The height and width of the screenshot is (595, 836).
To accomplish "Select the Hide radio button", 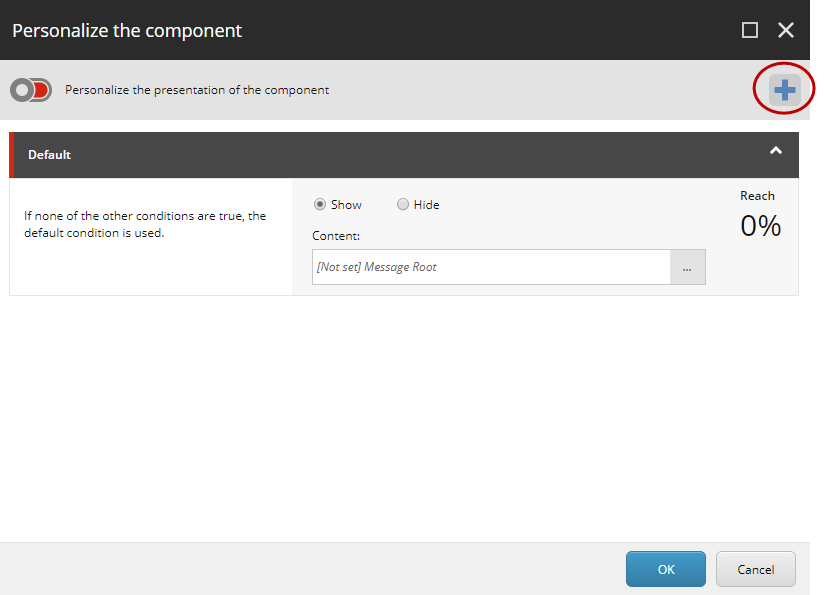I will [x=403, y=204].
